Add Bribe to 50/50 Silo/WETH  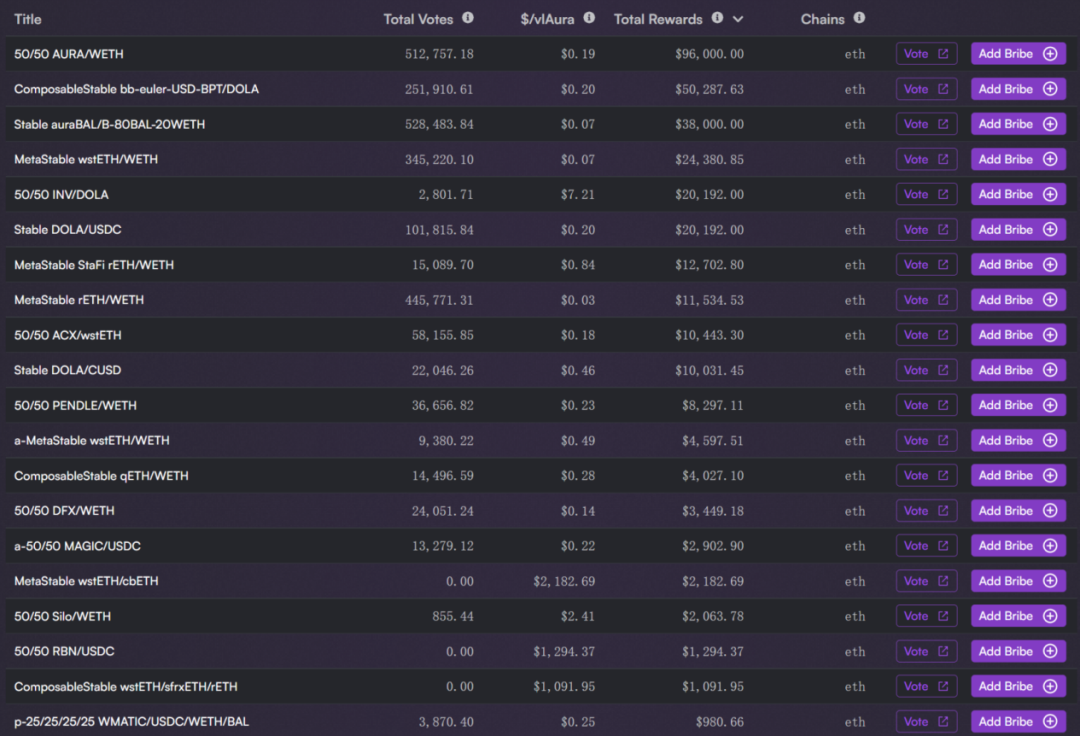click(x=1017, y=616)
